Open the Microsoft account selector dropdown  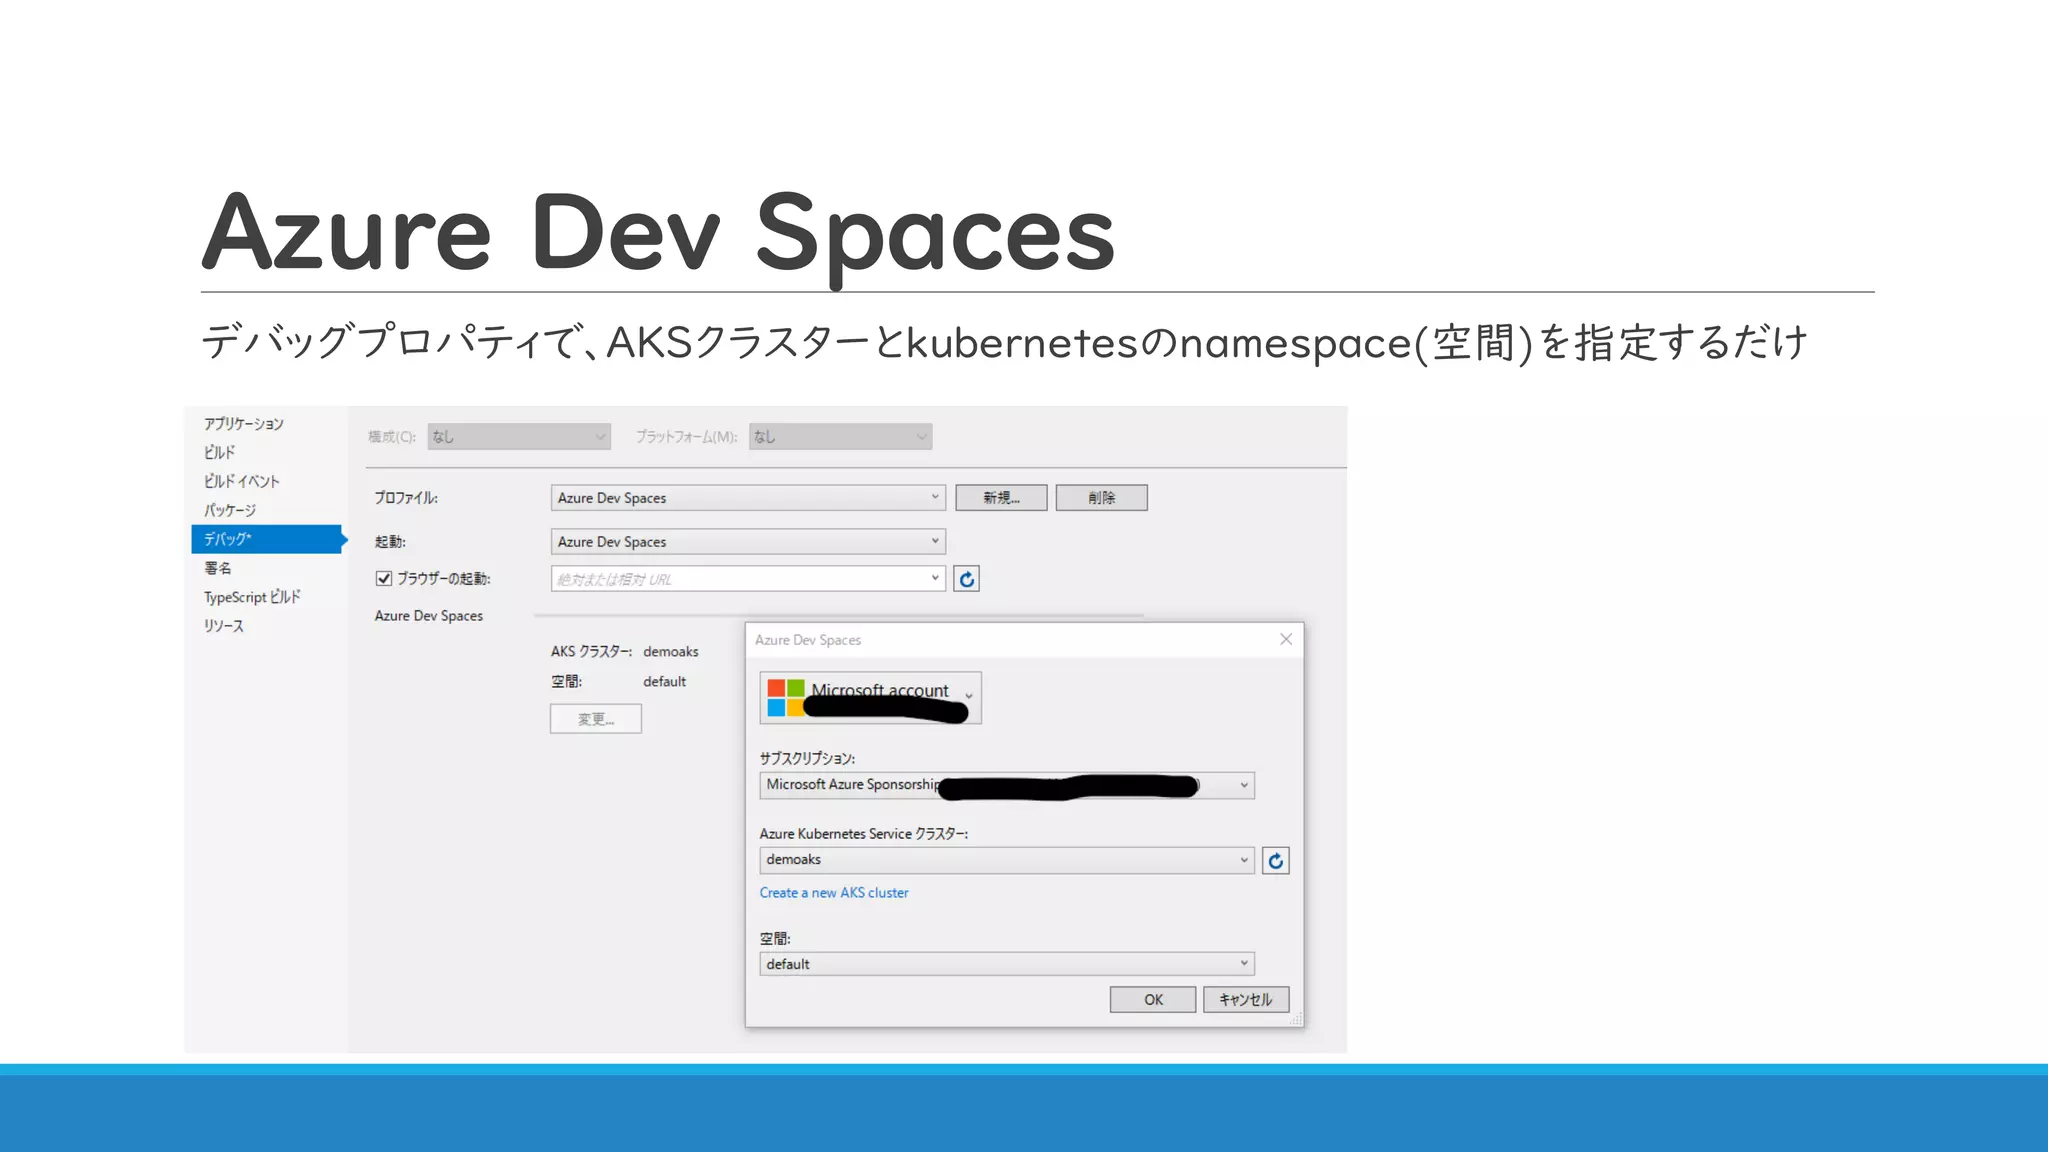click(870, 697)
